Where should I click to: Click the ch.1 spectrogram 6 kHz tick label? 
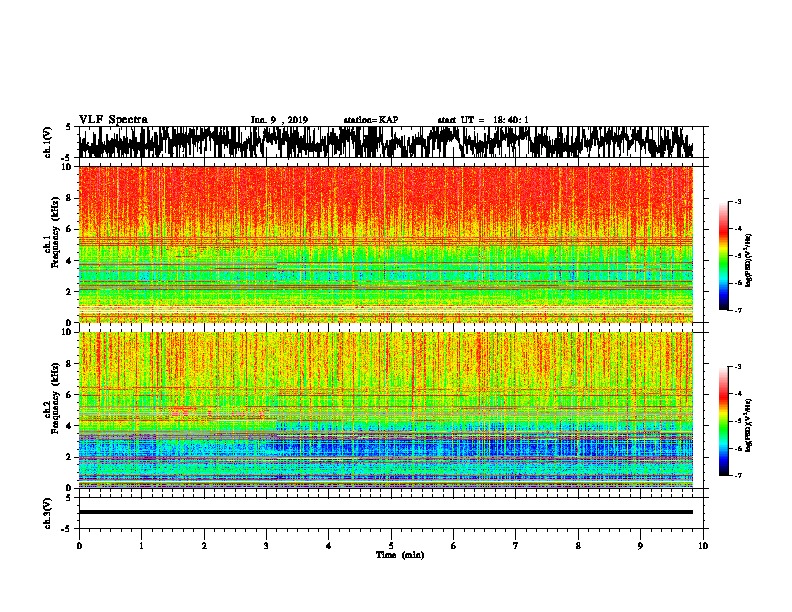point(69,230)
